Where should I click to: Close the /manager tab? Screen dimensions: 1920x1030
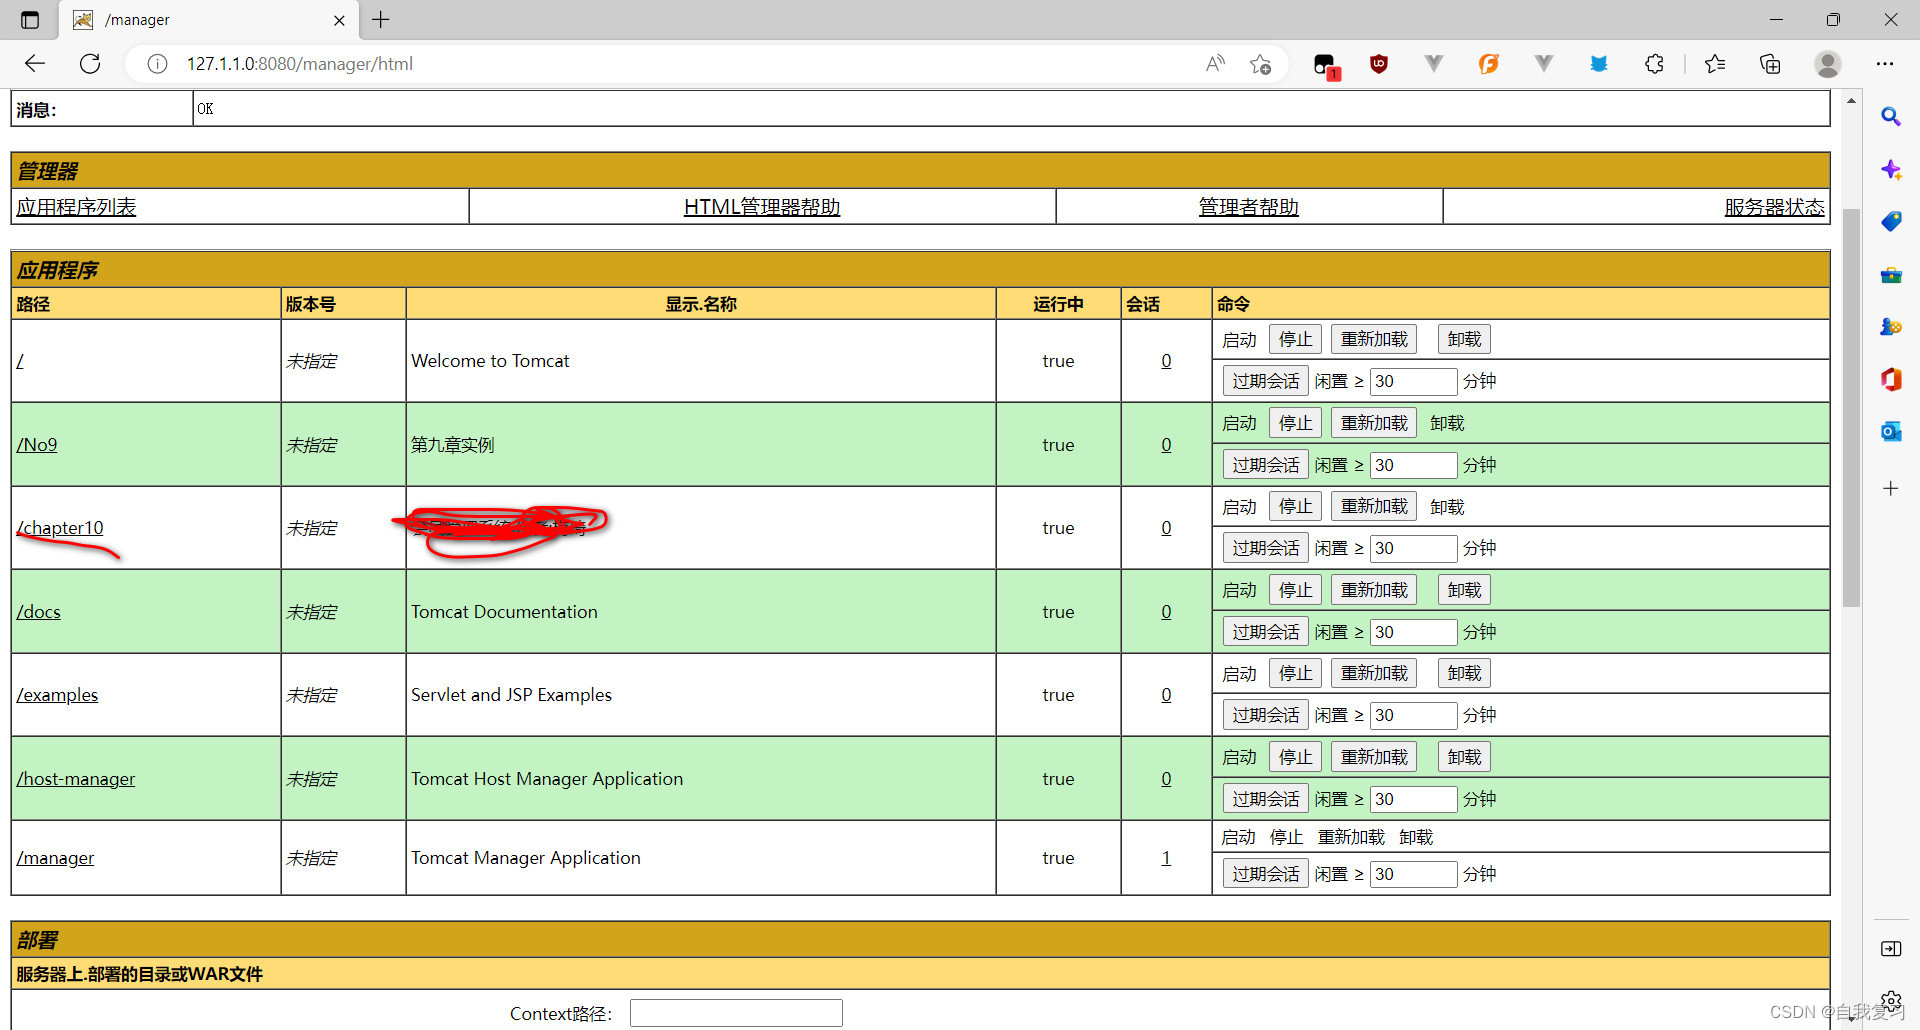[339, 20]
